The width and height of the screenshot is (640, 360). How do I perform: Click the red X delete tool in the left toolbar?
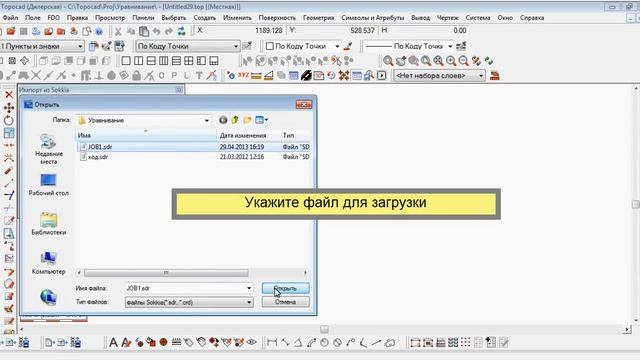click(9, 95)
